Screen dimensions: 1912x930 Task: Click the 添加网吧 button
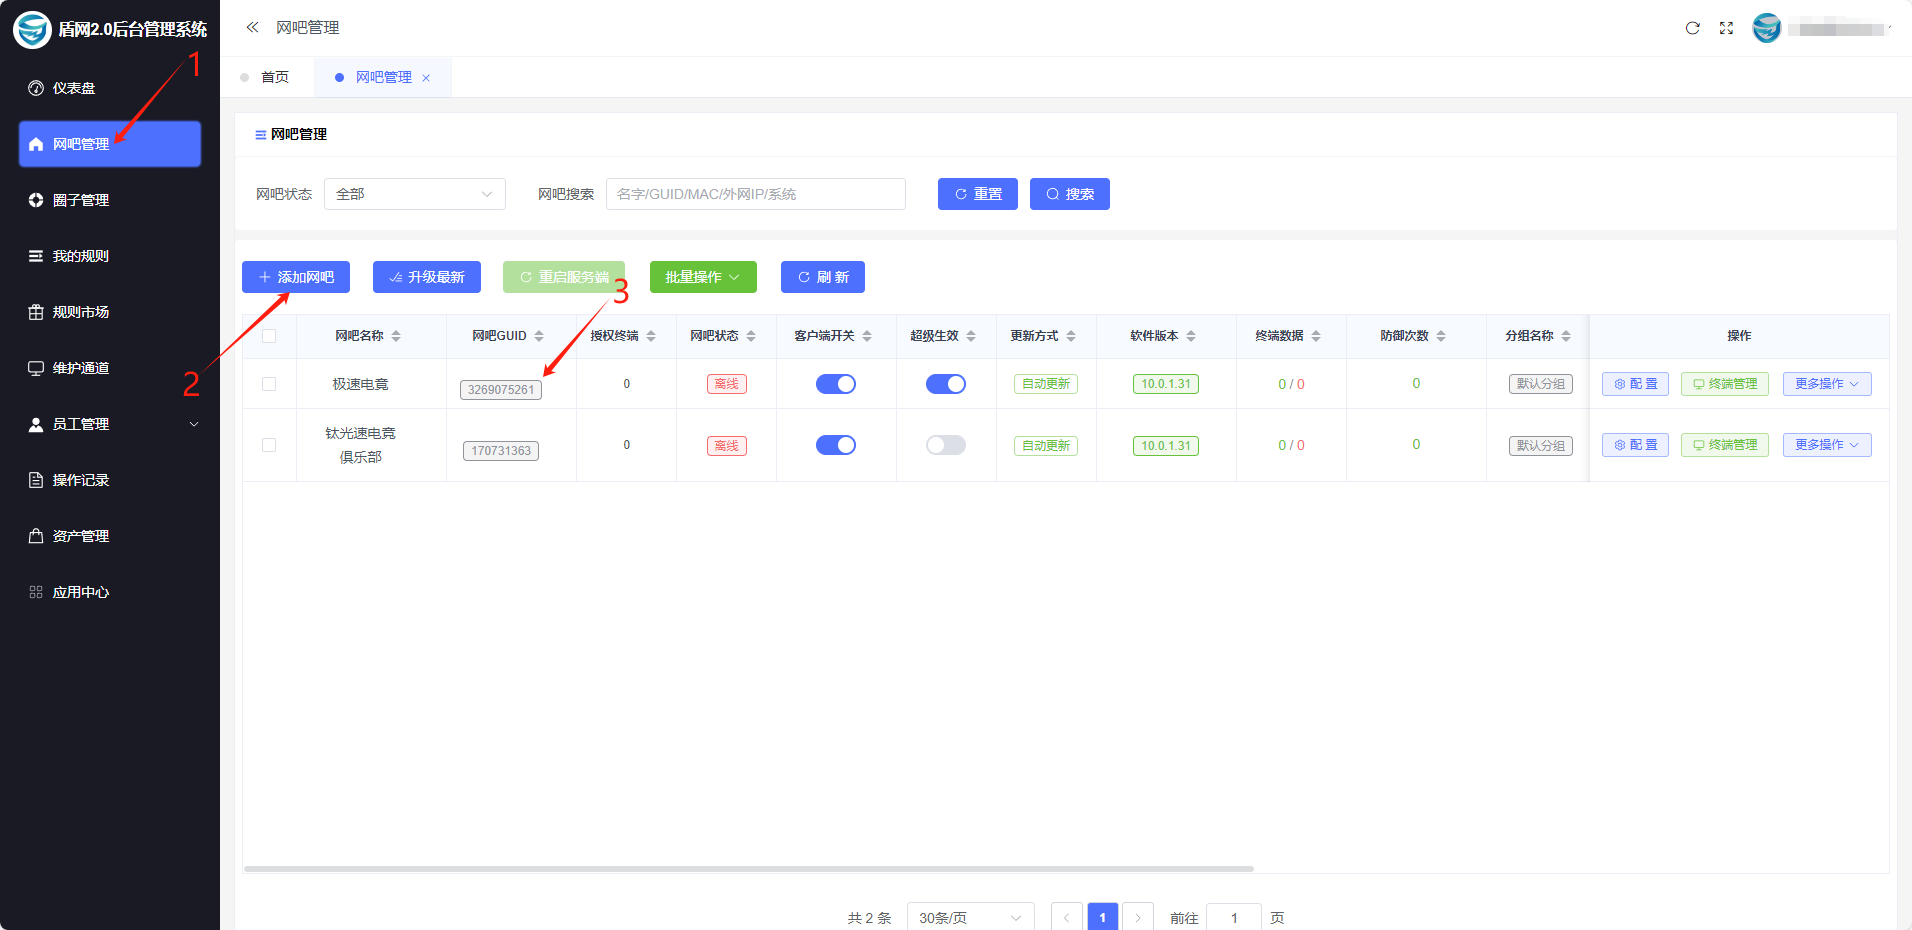(x=296, y=277)
